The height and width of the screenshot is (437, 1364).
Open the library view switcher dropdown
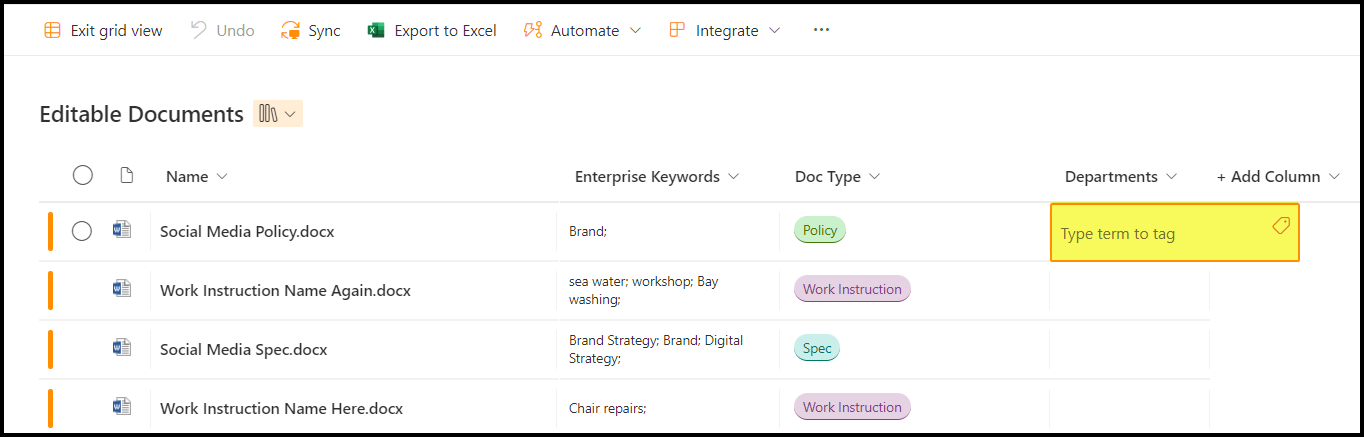278,114
